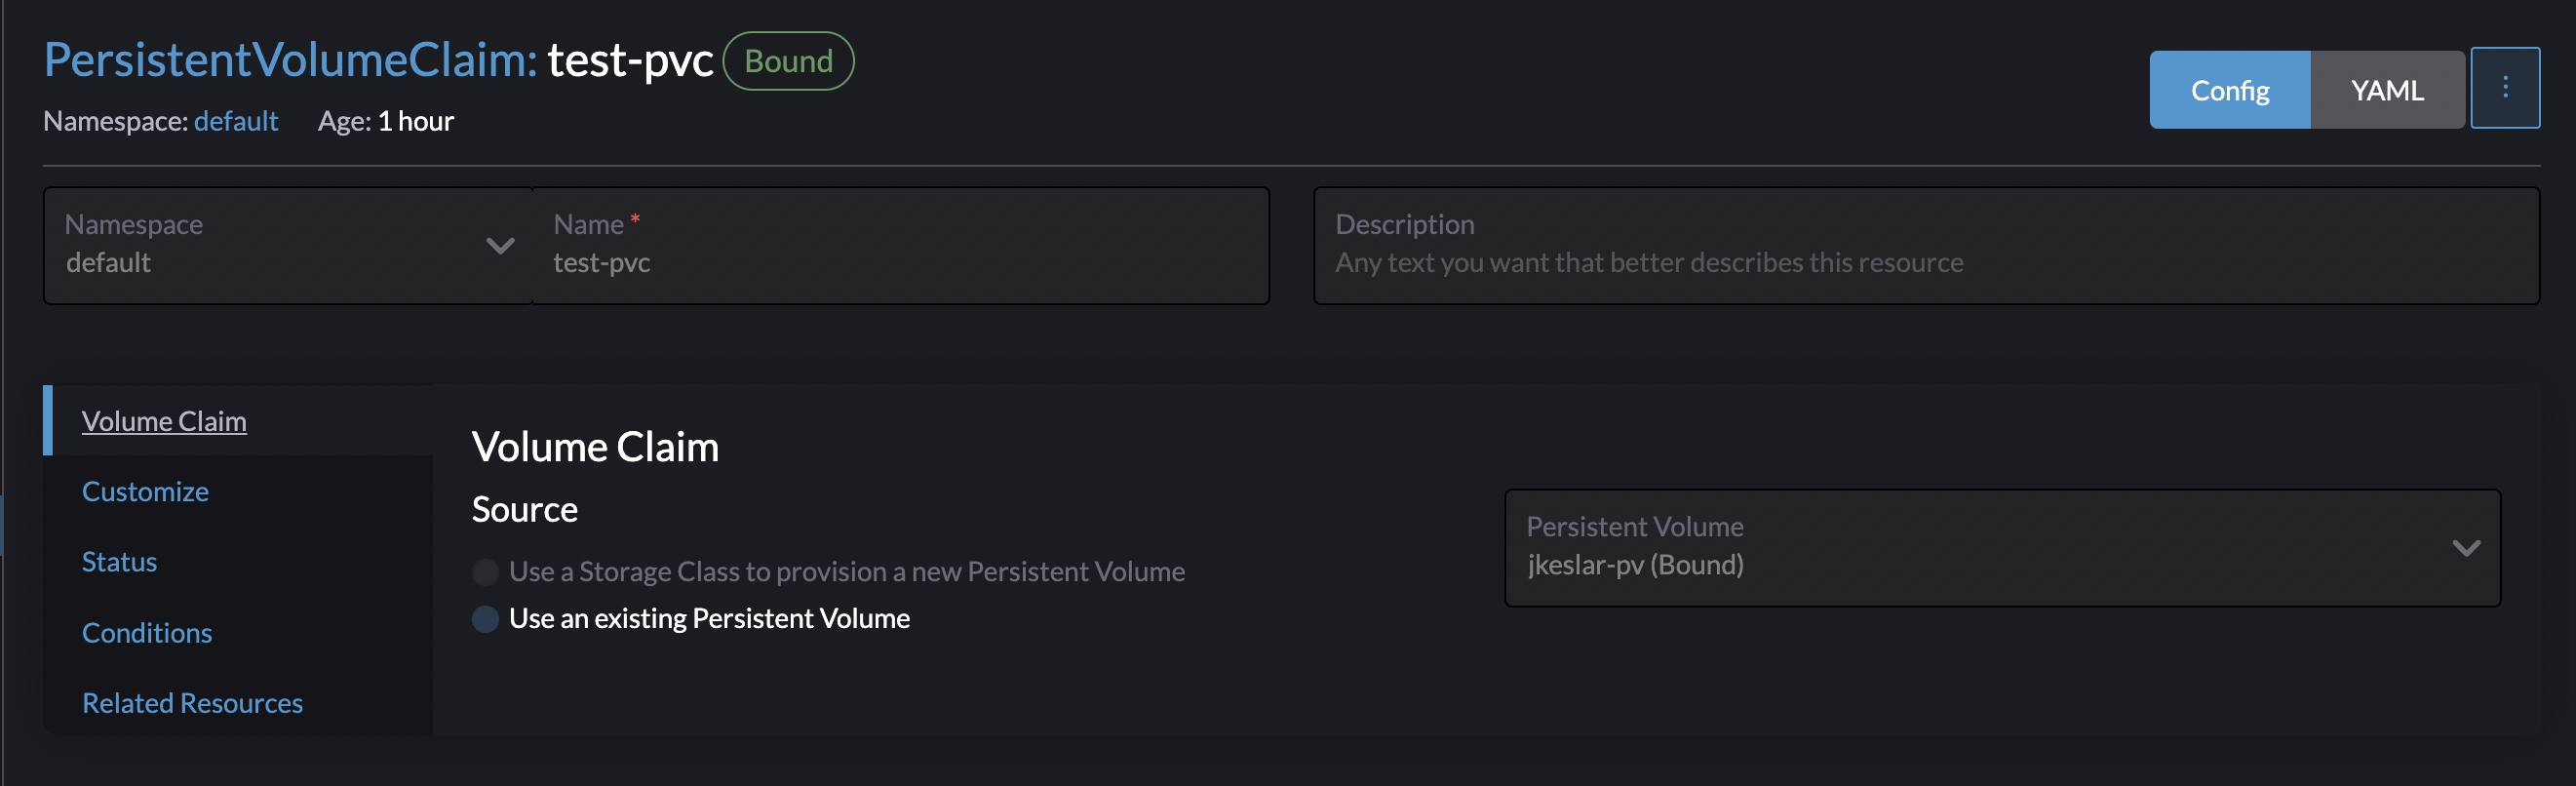Image resolution: width=2576 pixels, height=786 pixels.
Task: Open the Persistent Volume selection dropdown
Action: [x=2000, y=549]
